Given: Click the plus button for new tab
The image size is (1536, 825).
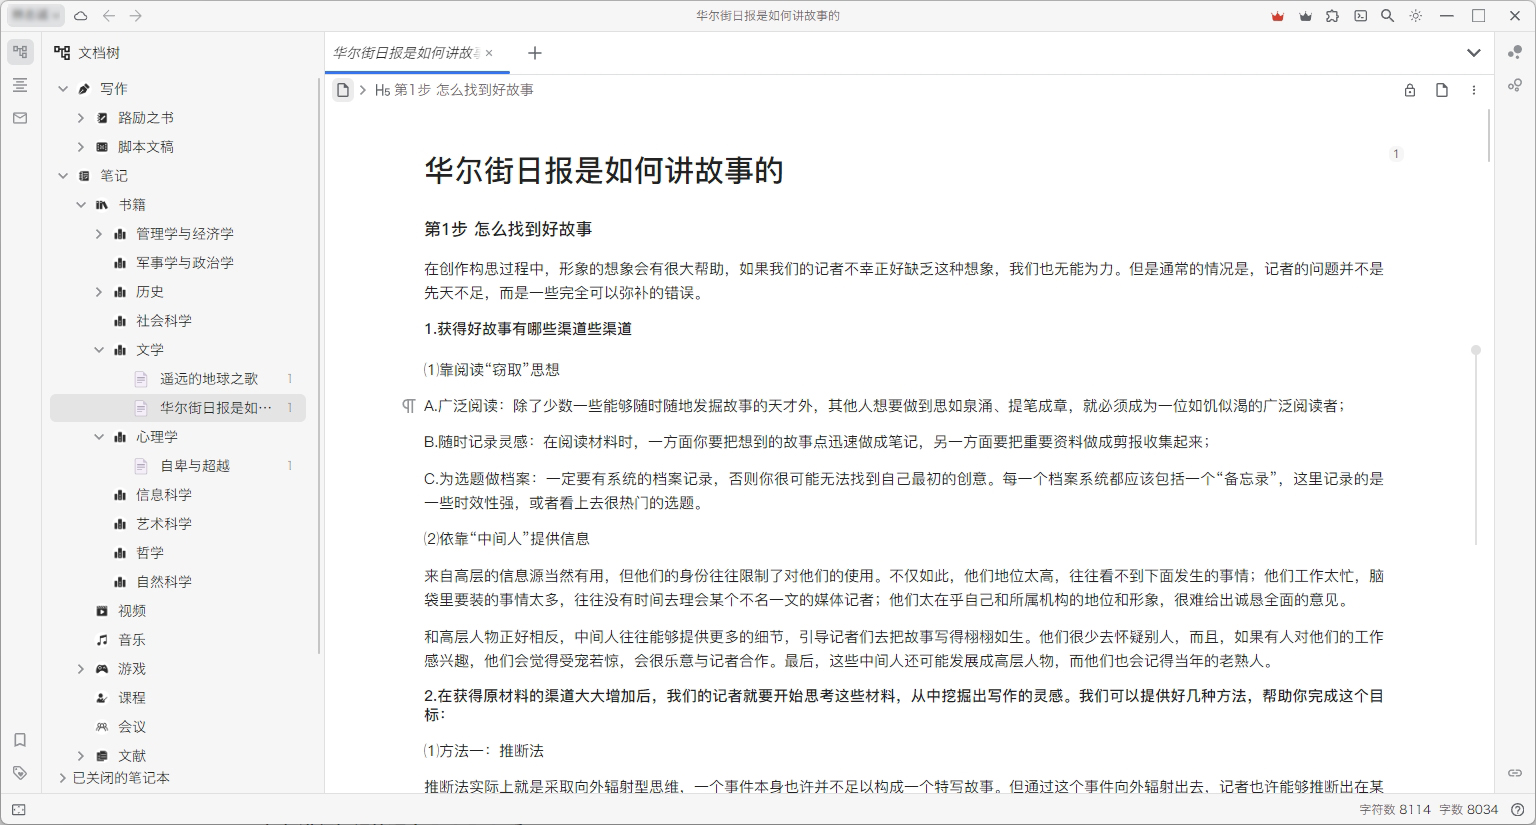Looking at the screenshot, I should [x=535, y=53].
